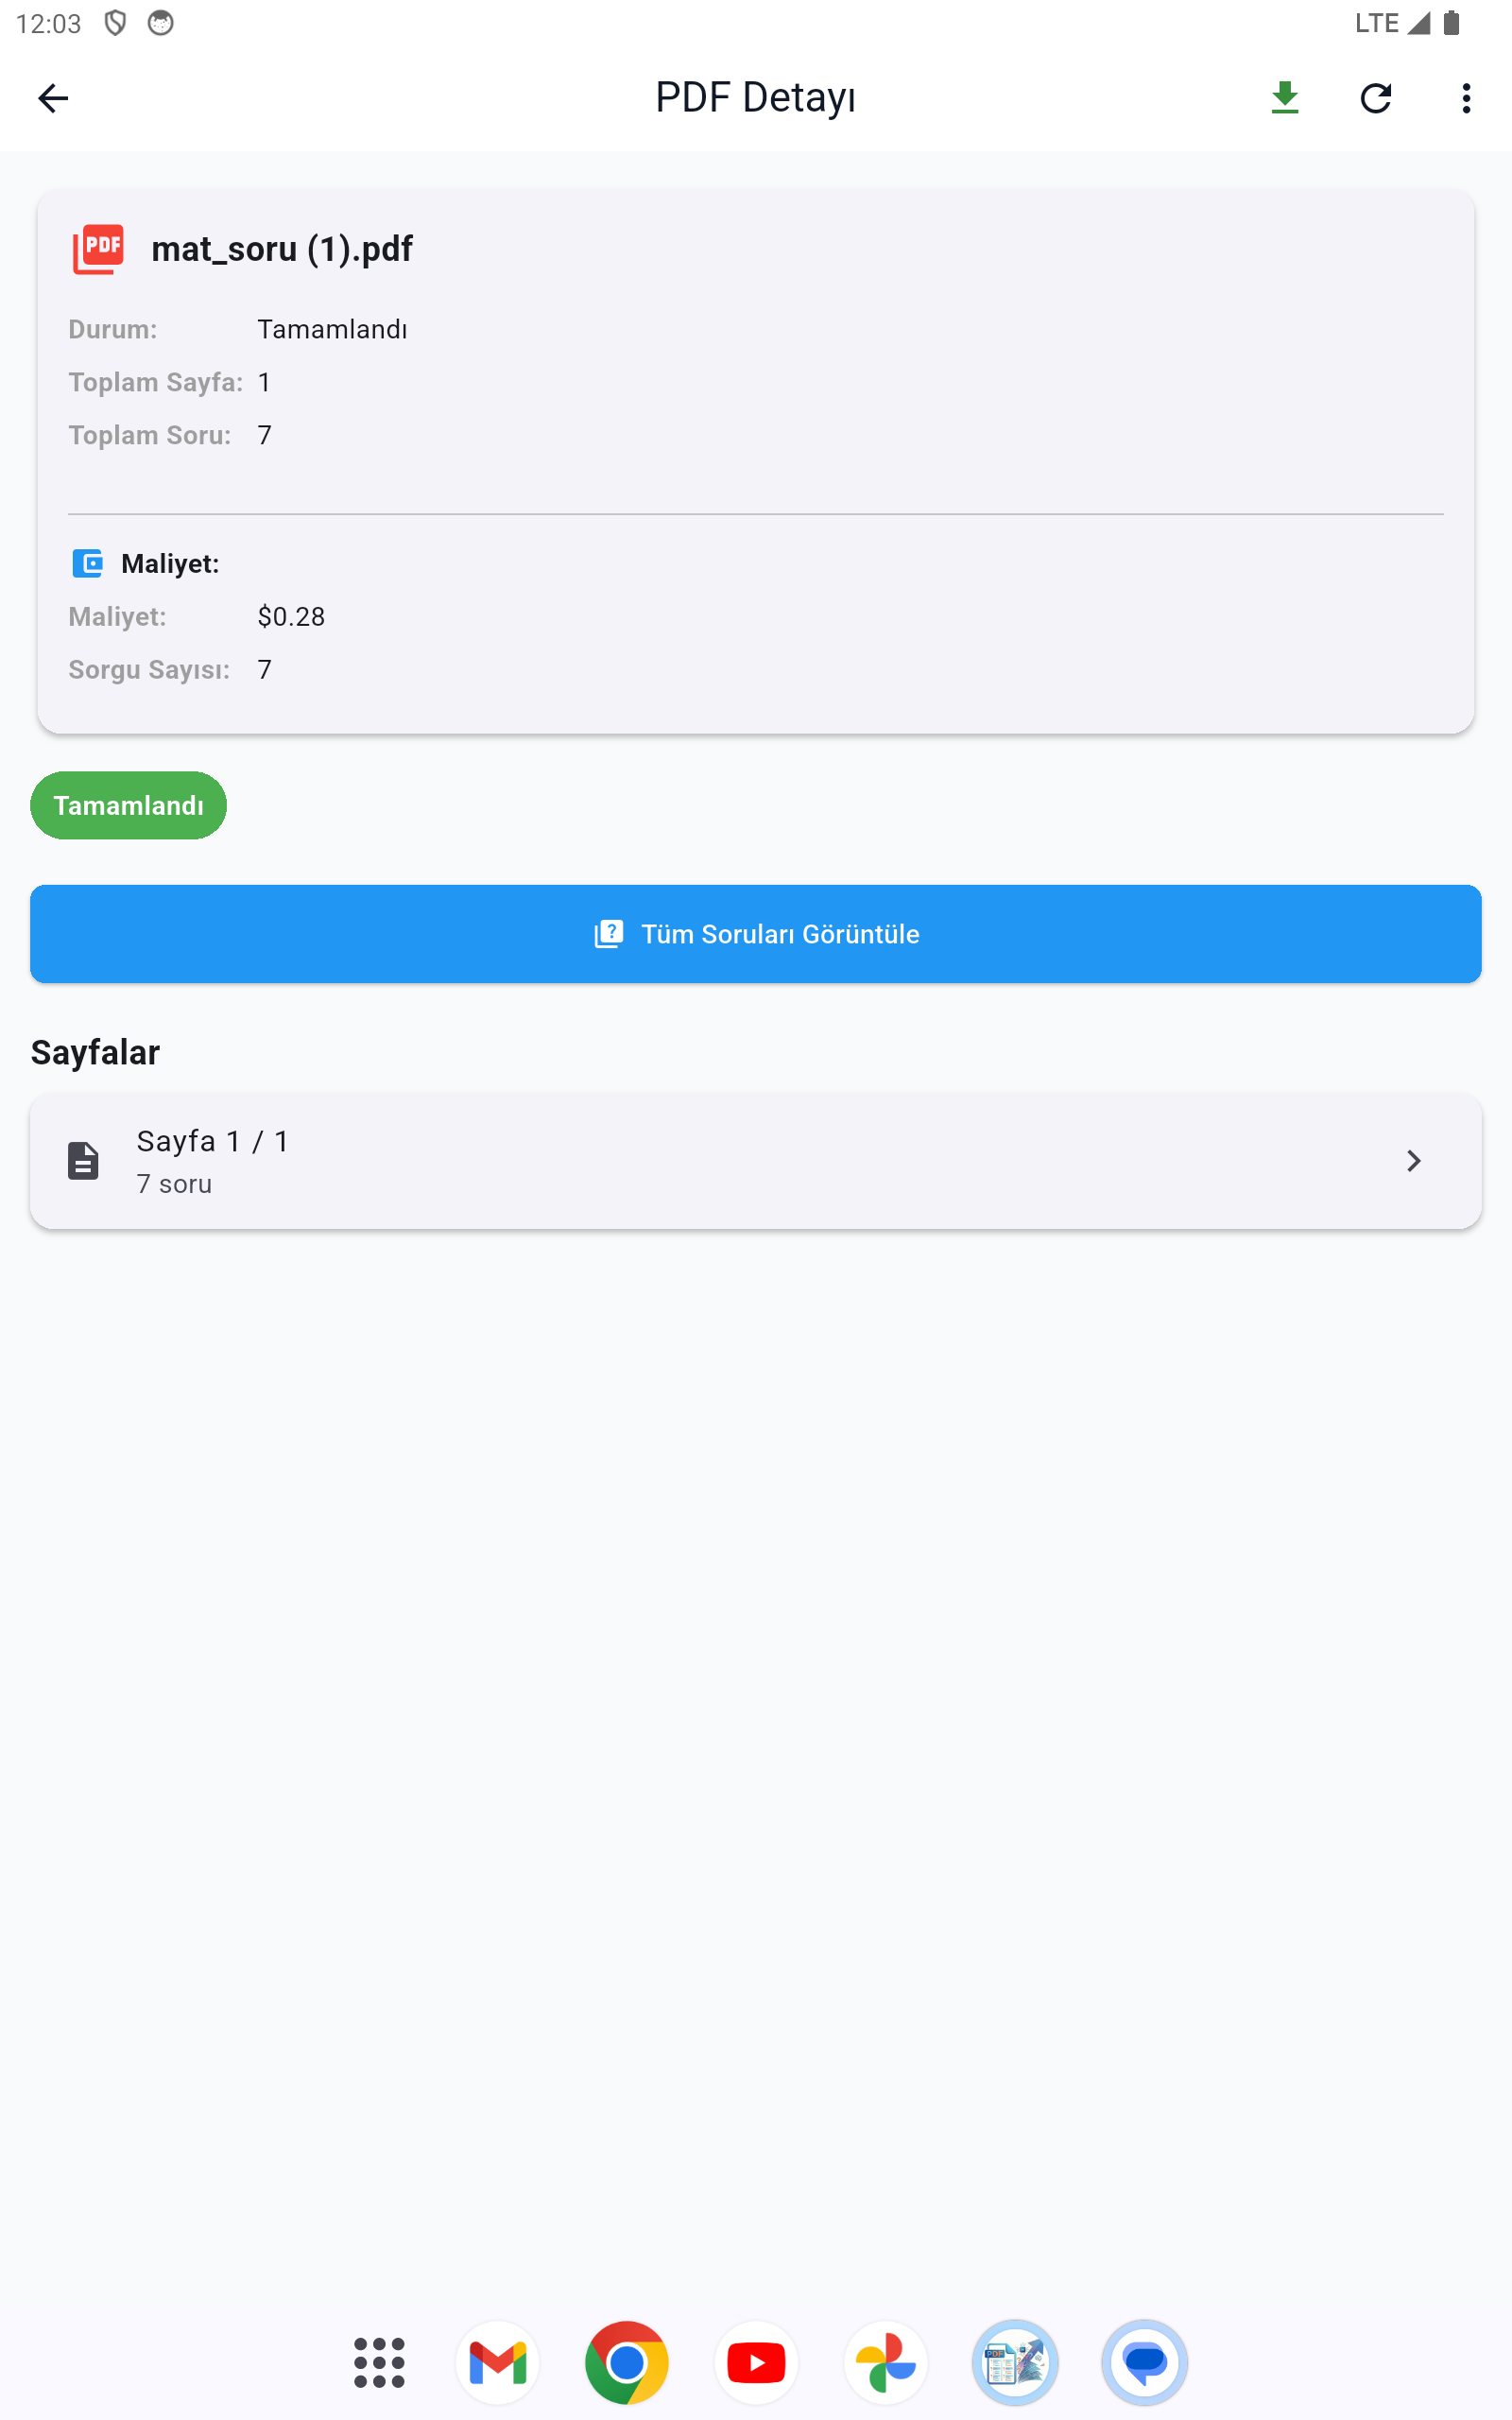The width and height of the screenshot is (1512, 2420).
Task: Refresh the PDF detail page
Action: (1376, 98)
